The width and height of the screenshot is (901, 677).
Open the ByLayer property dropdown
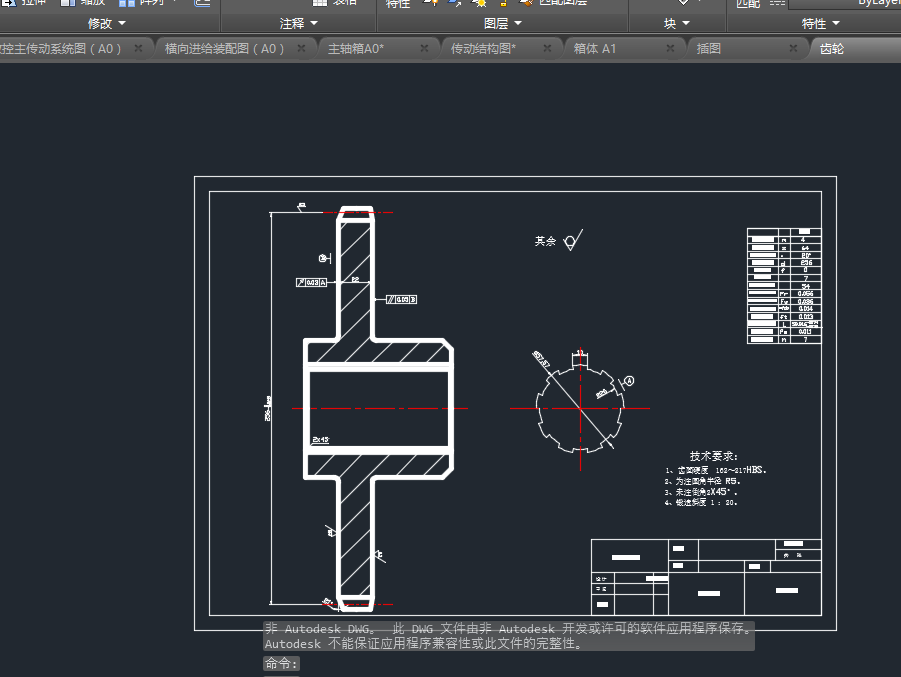pos(845,3)
